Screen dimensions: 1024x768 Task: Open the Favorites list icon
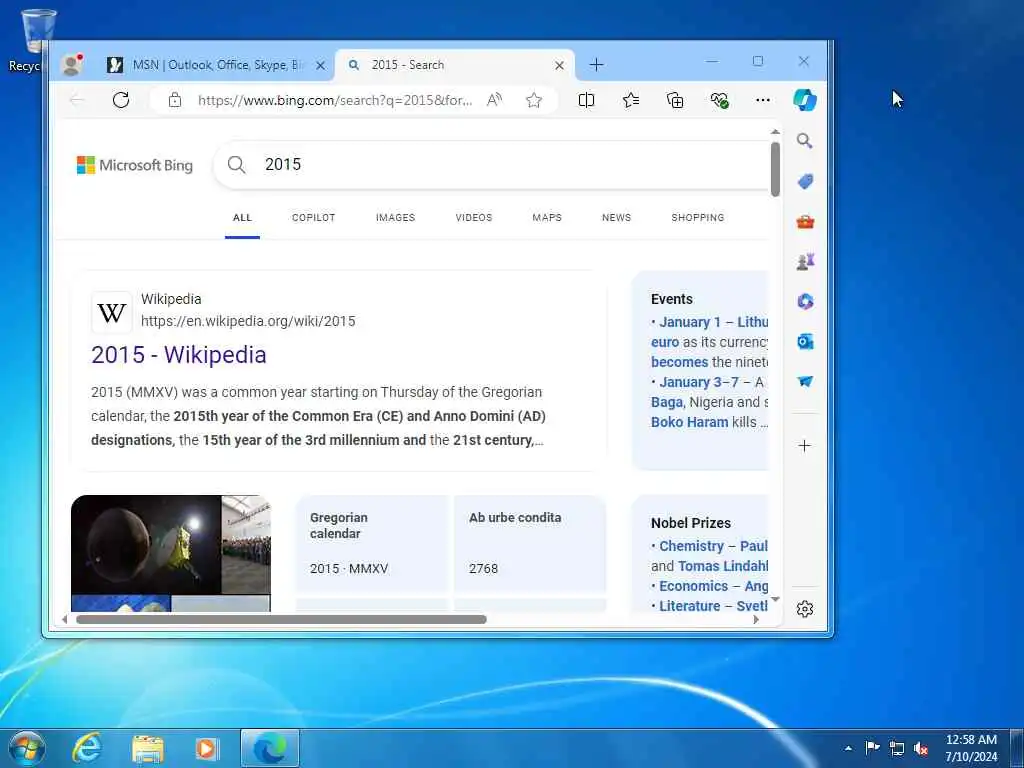(631, 100)
